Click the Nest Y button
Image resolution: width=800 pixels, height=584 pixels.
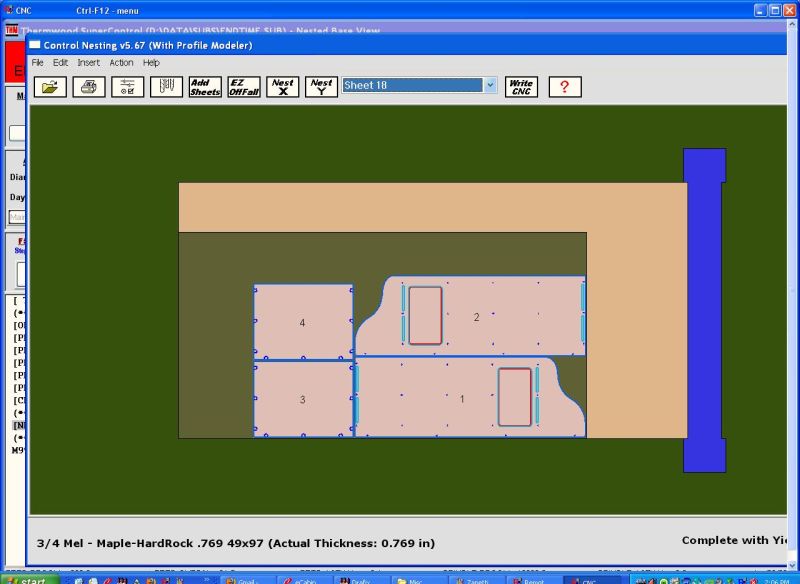pos(321,87)
